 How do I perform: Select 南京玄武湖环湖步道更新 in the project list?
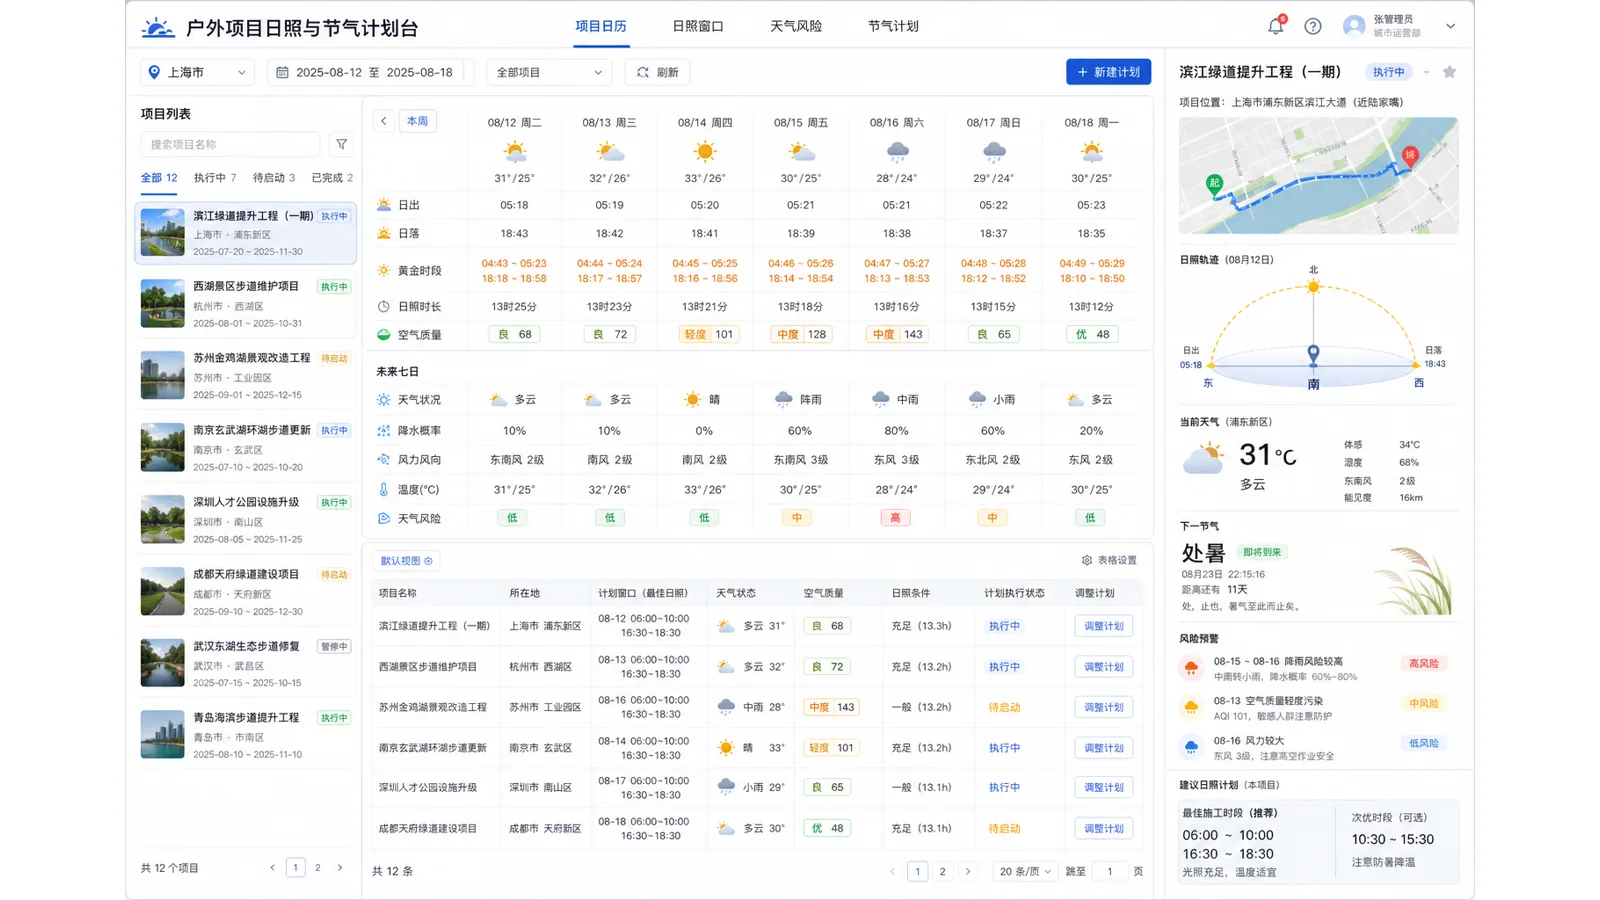click(x=246, y=447)
